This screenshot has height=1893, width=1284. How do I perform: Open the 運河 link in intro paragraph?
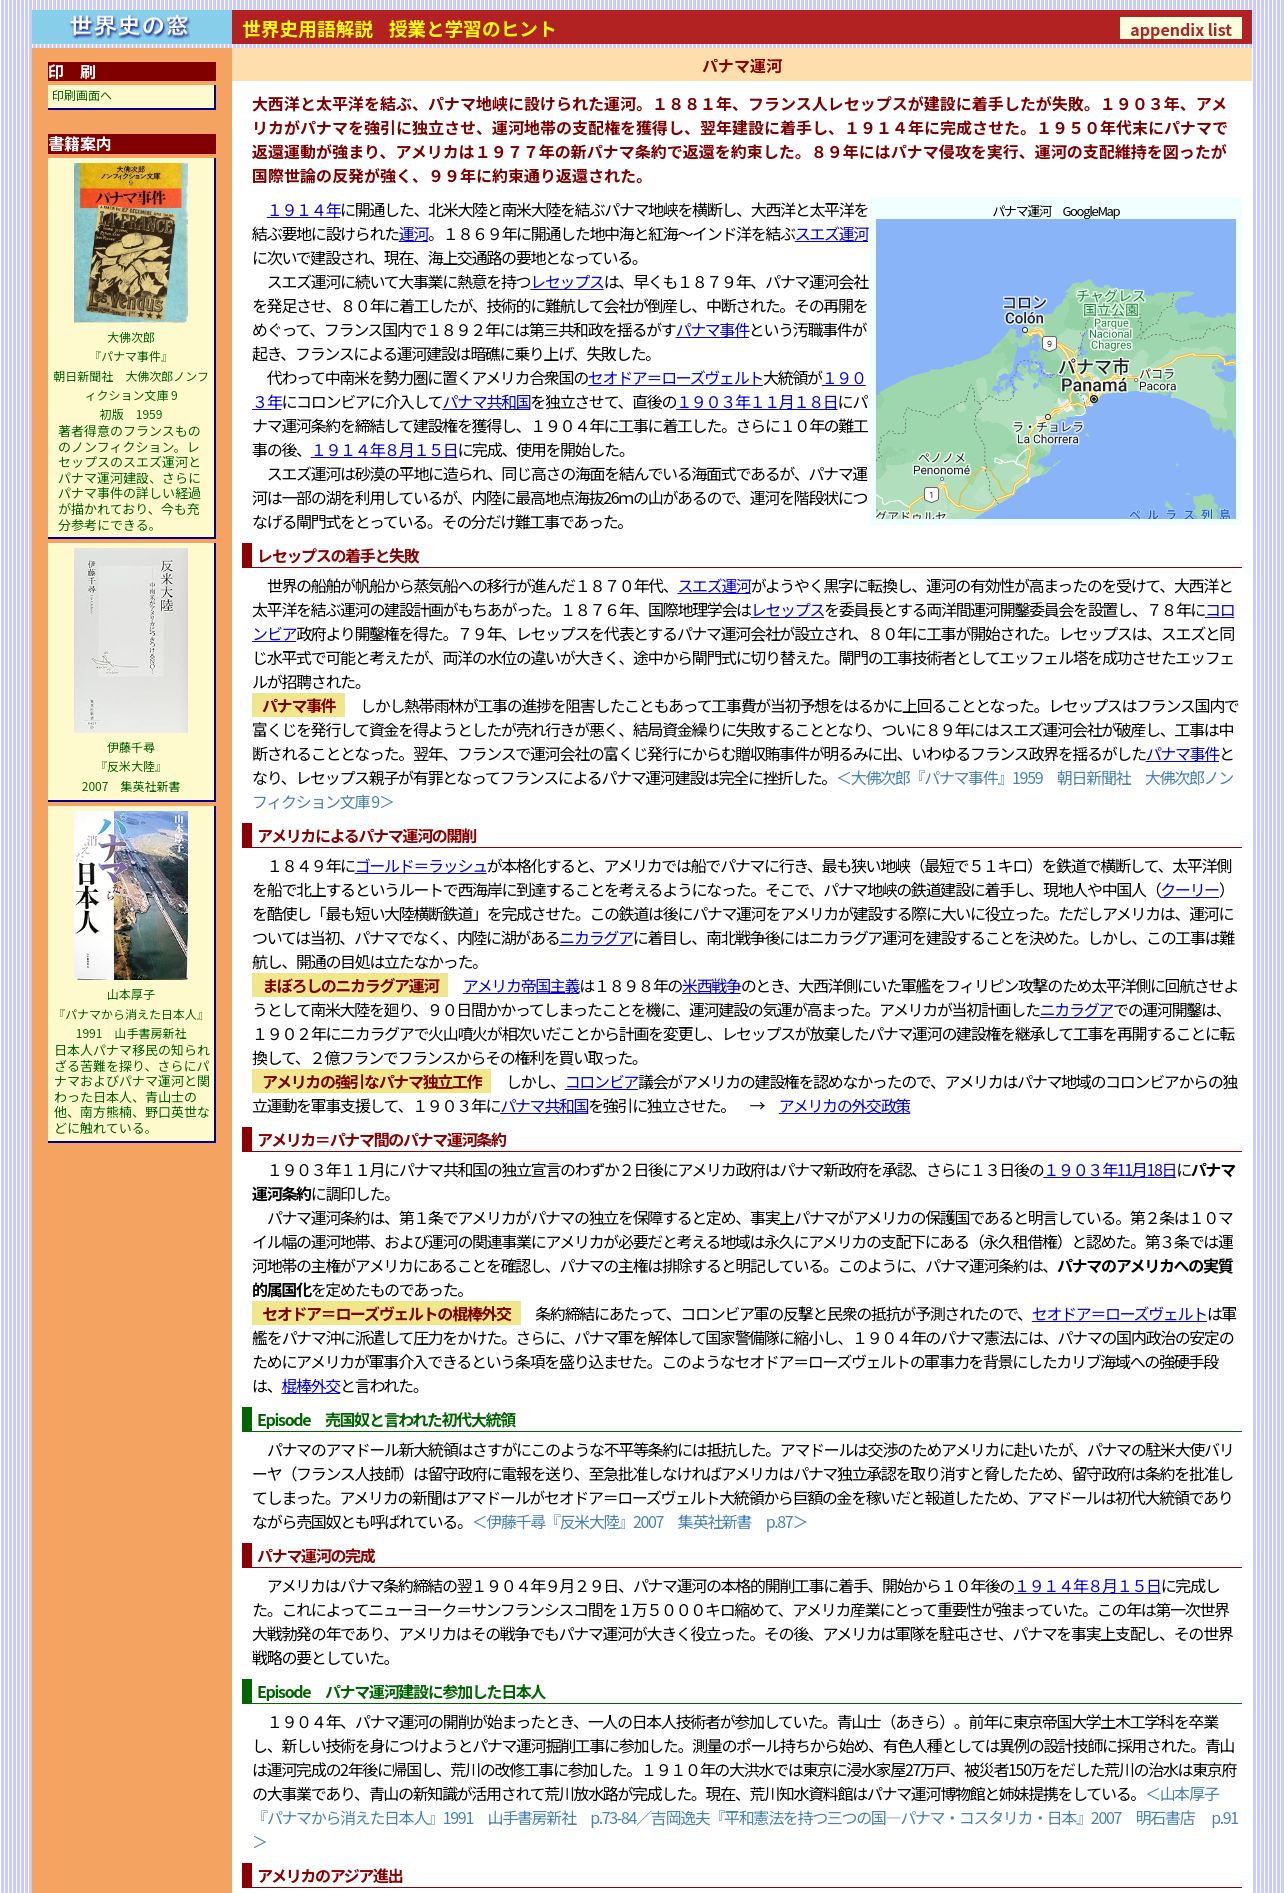(414, 234)
